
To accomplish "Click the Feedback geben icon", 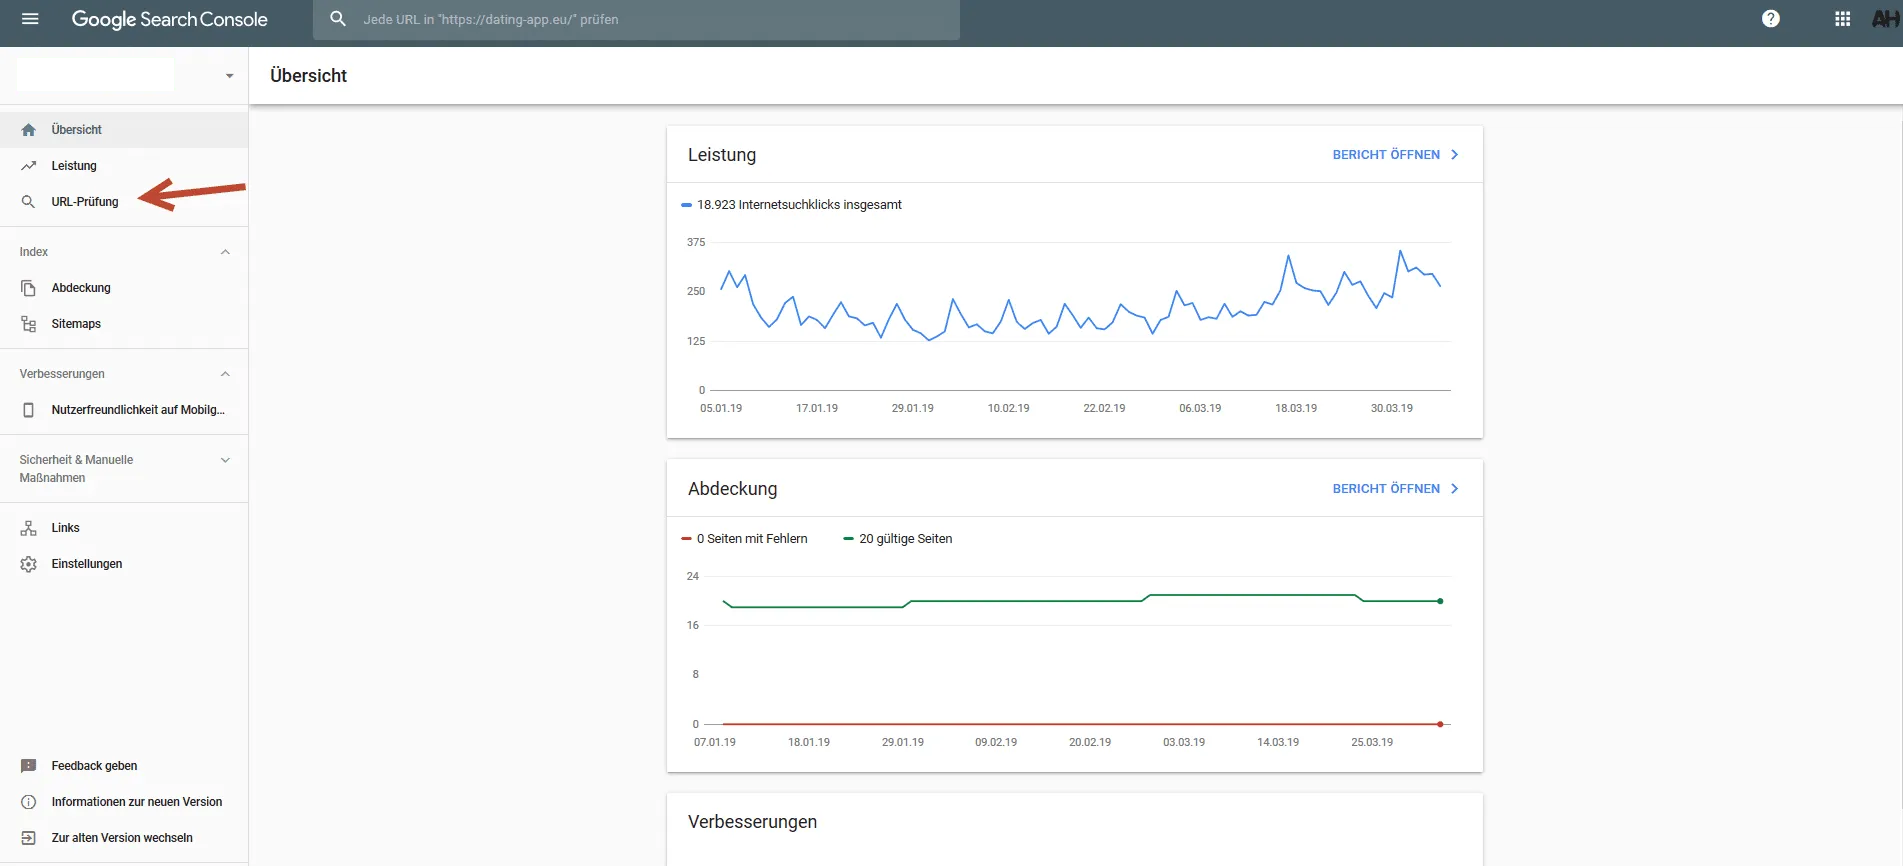I will (29, 766).
